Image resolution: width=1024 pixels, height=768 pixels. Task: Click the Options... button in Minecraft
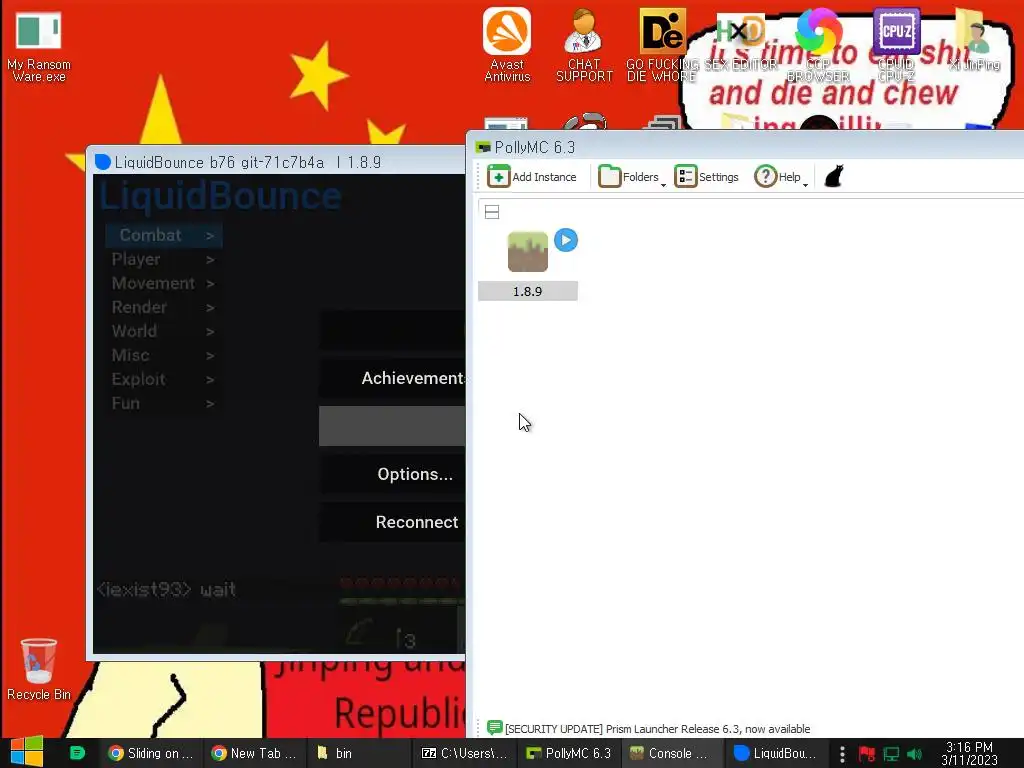pos(392,474)
